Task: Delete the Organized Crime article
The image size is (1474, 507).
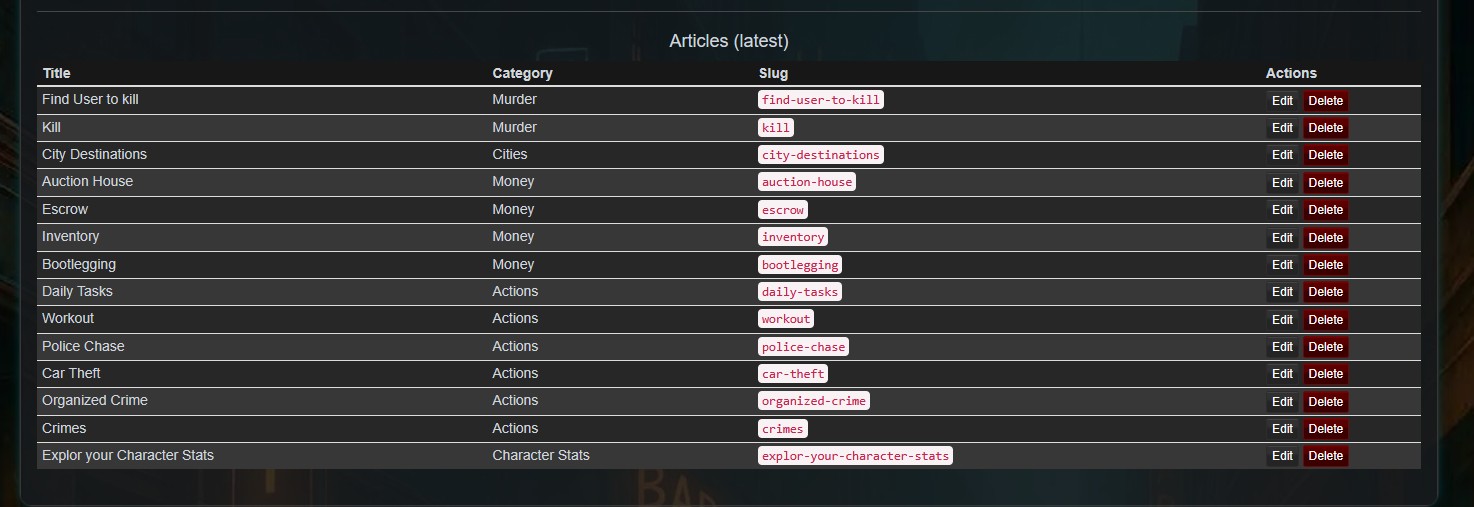Action: pos(1325,402)
